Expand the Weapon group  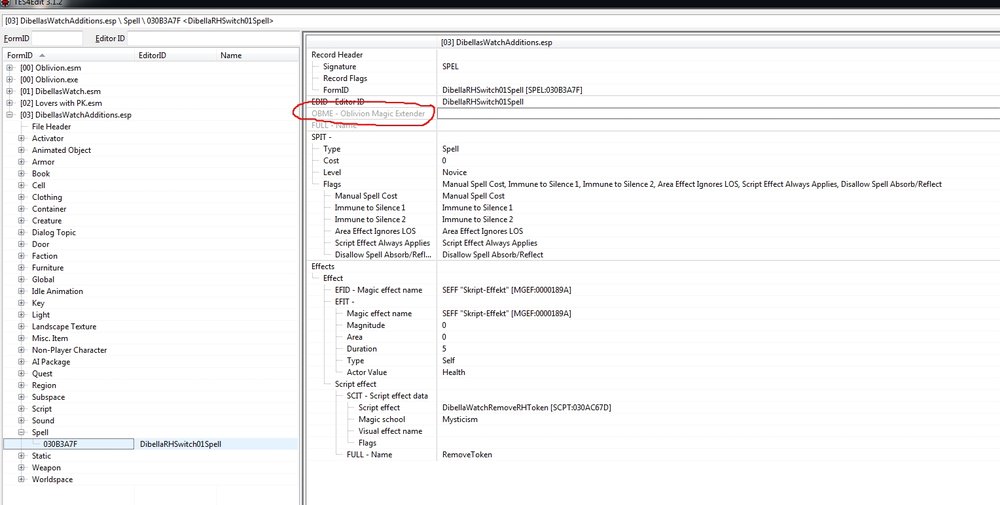coord(21,467)
